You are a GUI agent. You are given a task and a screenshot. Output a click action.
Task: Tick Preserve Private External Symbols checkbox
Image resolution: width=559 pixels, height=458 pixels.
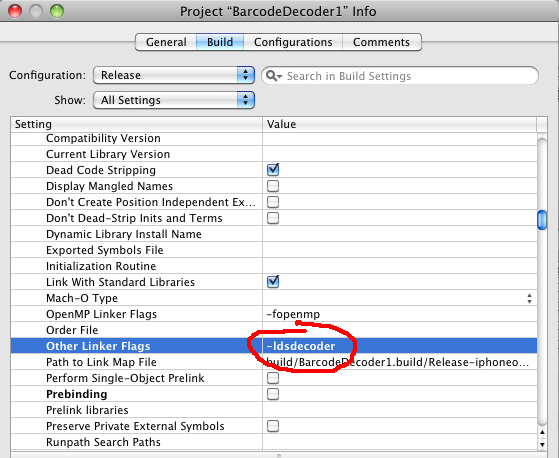pos(273,426)
